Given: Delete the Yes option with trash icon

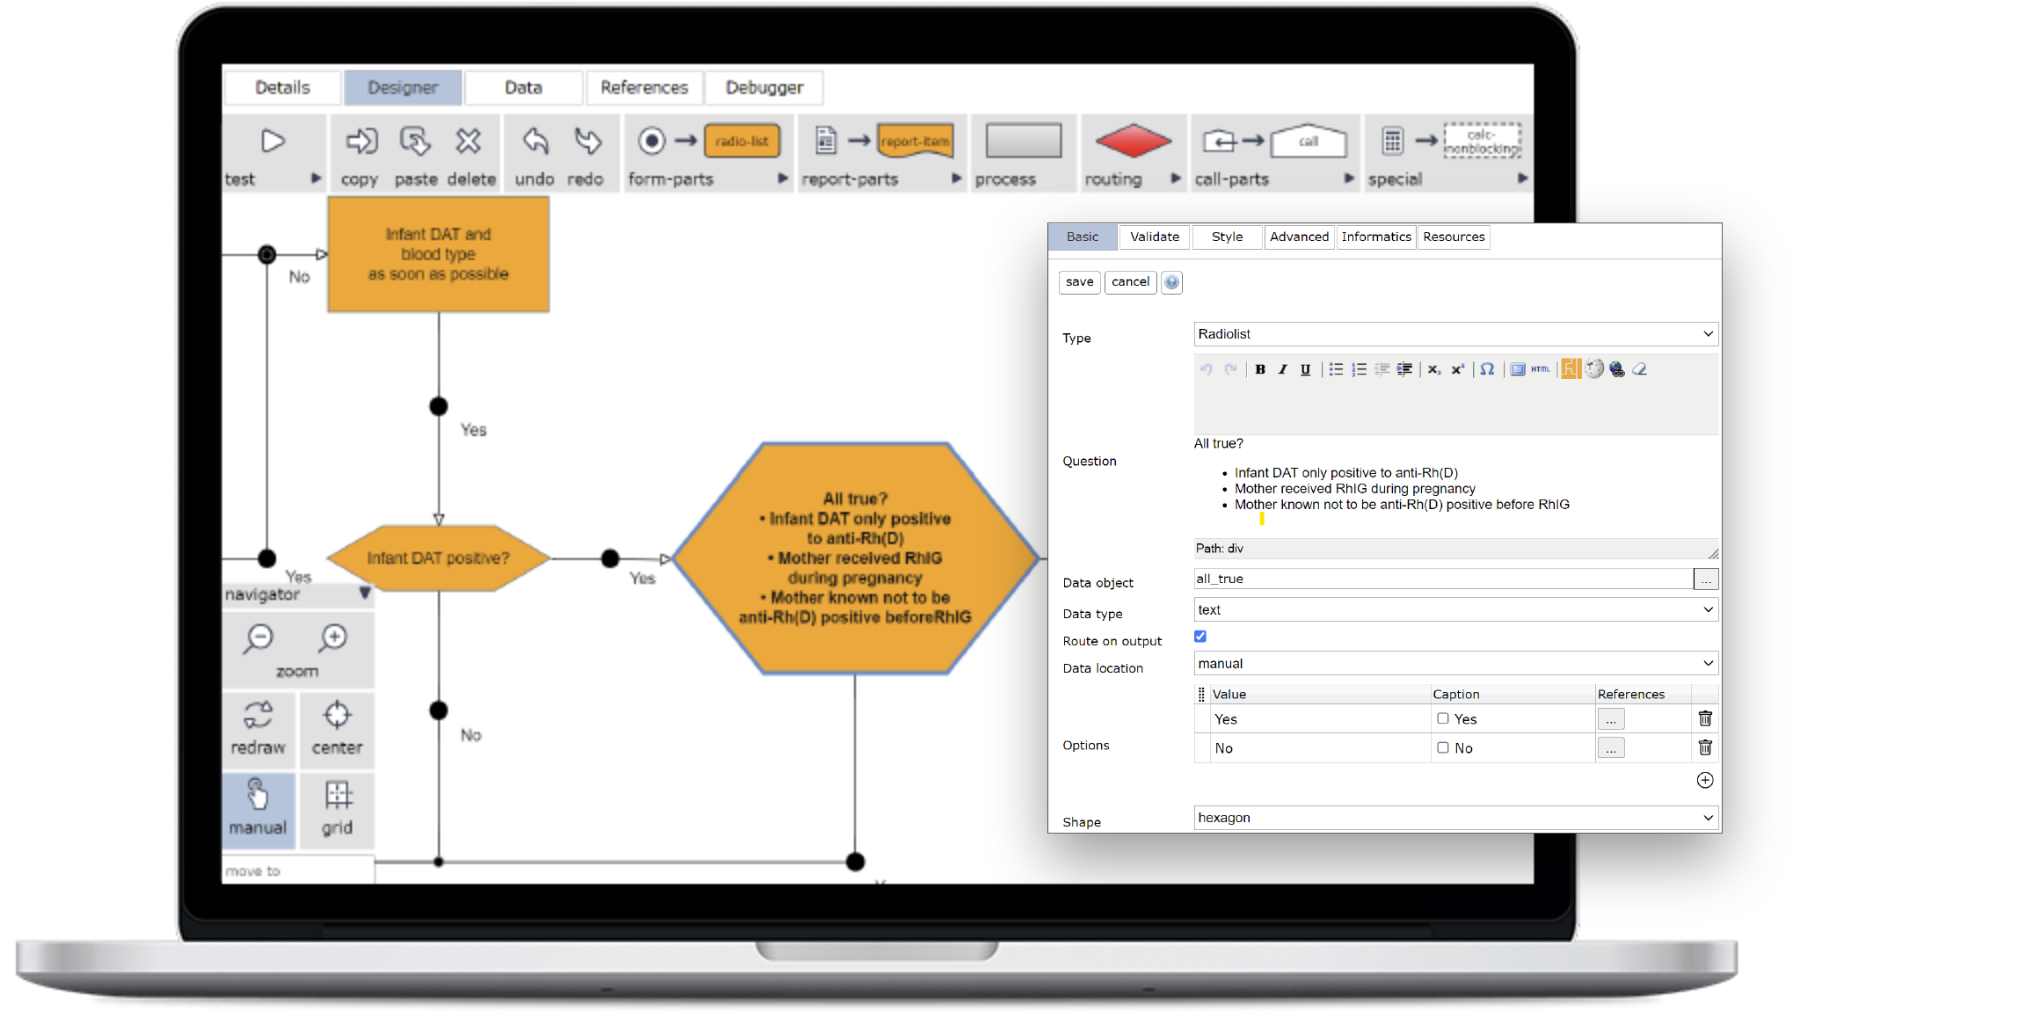Looking at the screenshot, I should click(x=1705, y=718).
